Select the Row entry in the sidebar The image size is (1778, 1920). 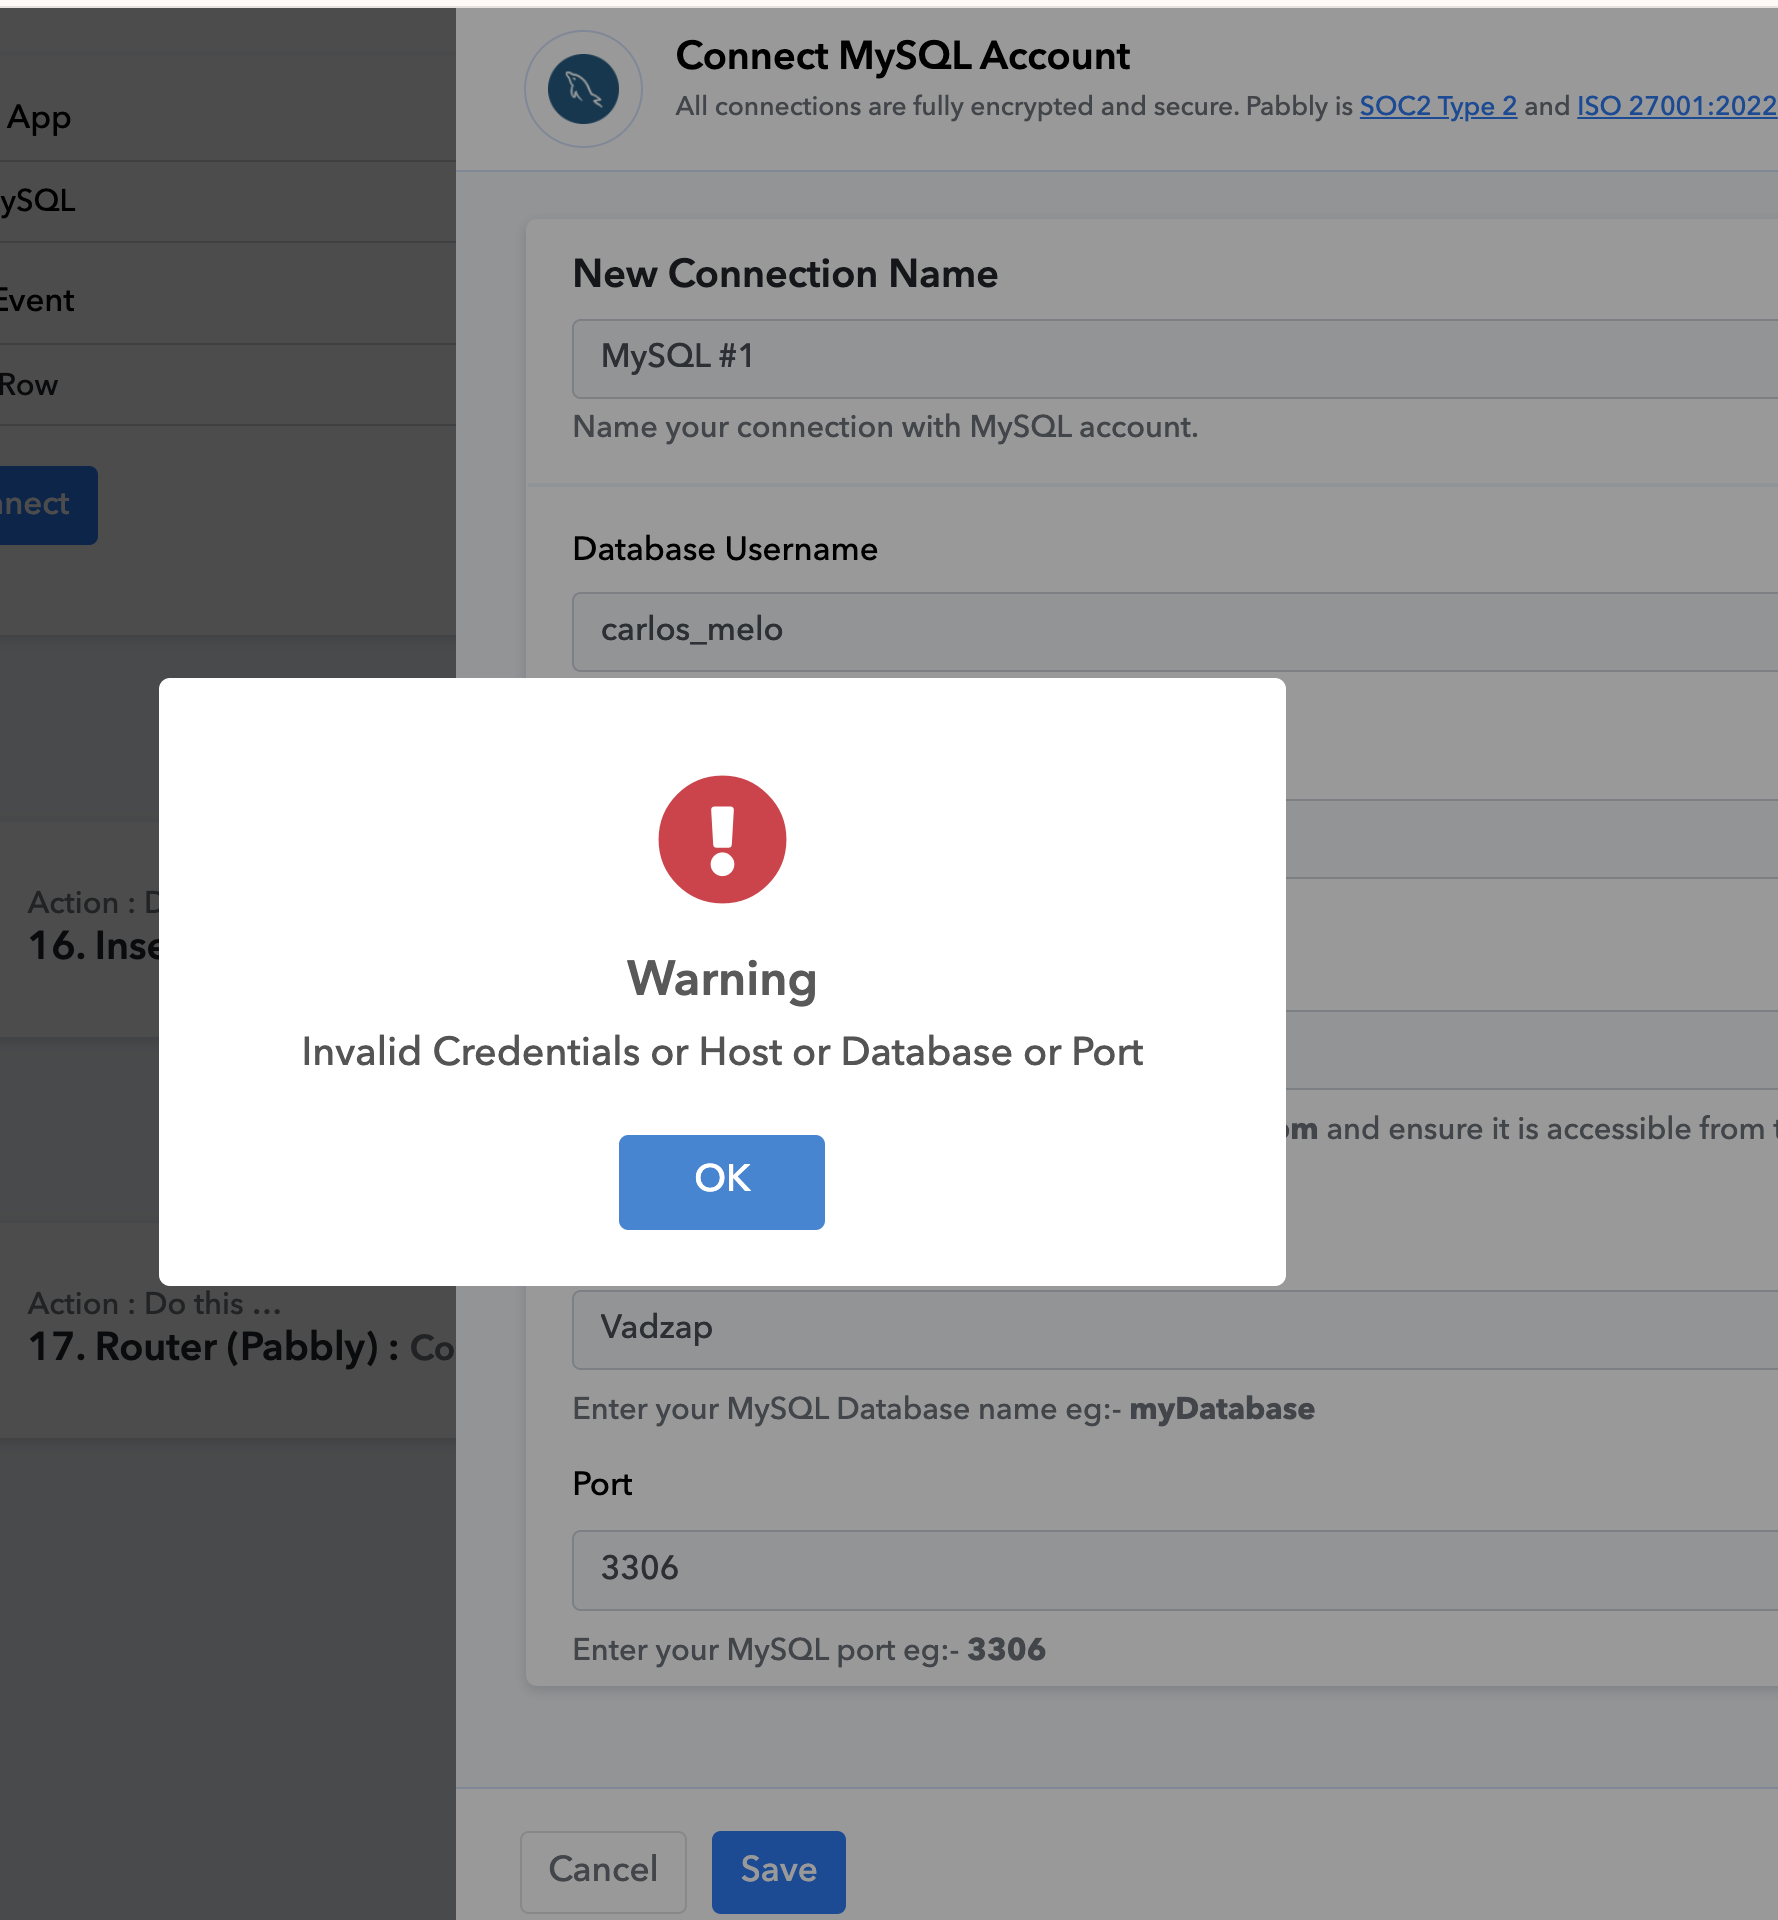pos(228,385)
